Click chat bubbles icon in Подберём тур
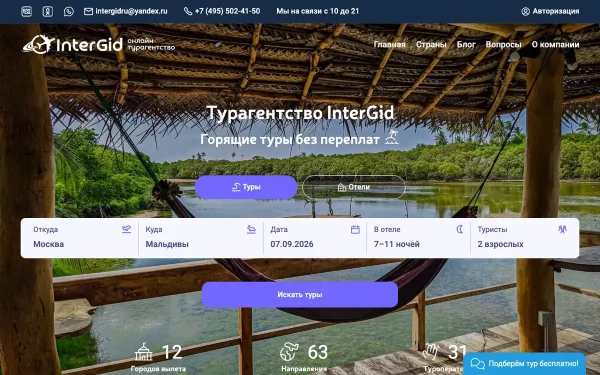Viewport: 600px width, 375px height. (478, 364)
